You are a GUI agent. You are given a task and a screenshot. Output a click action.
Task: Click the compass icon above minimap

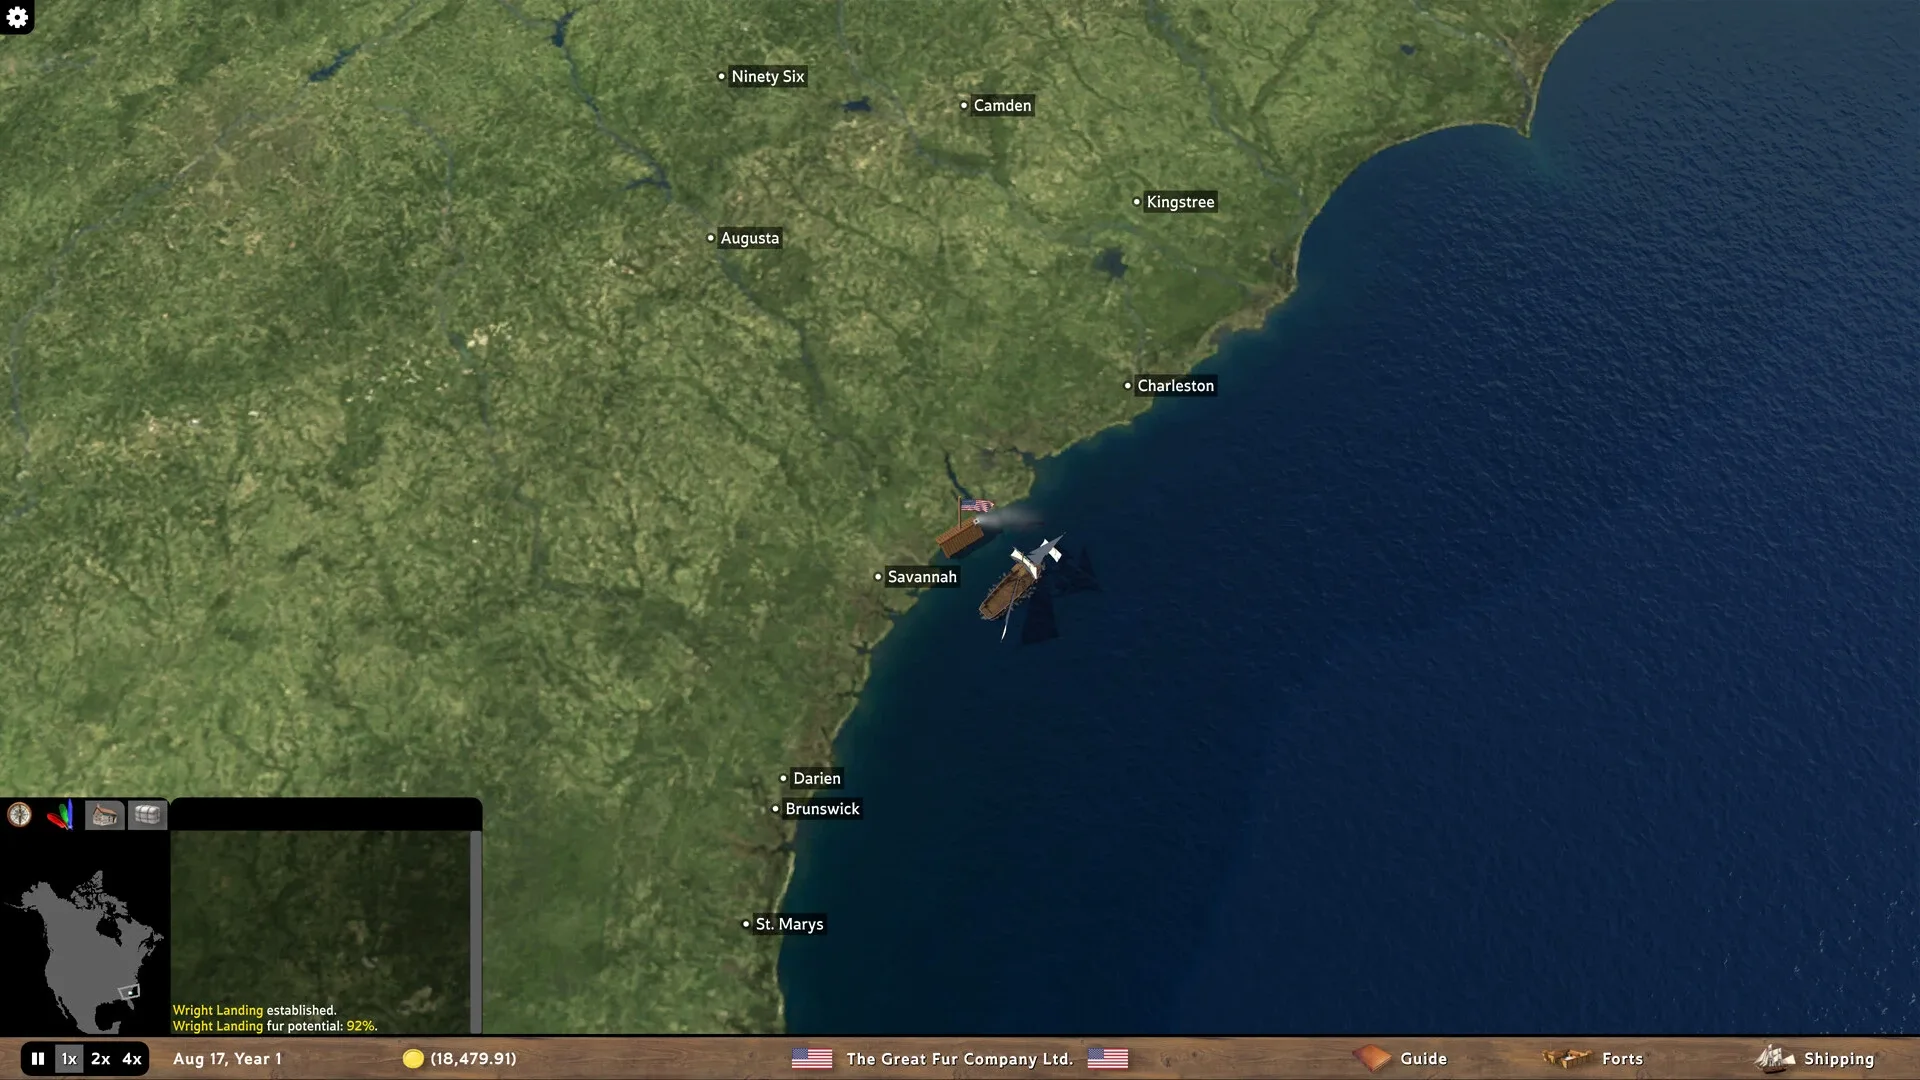click(x=20, y=815)
